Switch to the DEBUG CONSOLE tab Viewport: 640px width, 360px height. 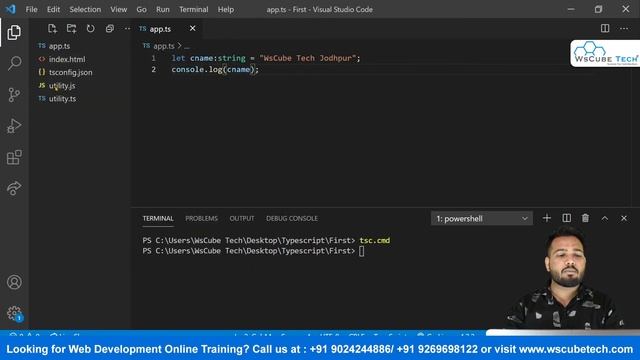click(292, 218)
